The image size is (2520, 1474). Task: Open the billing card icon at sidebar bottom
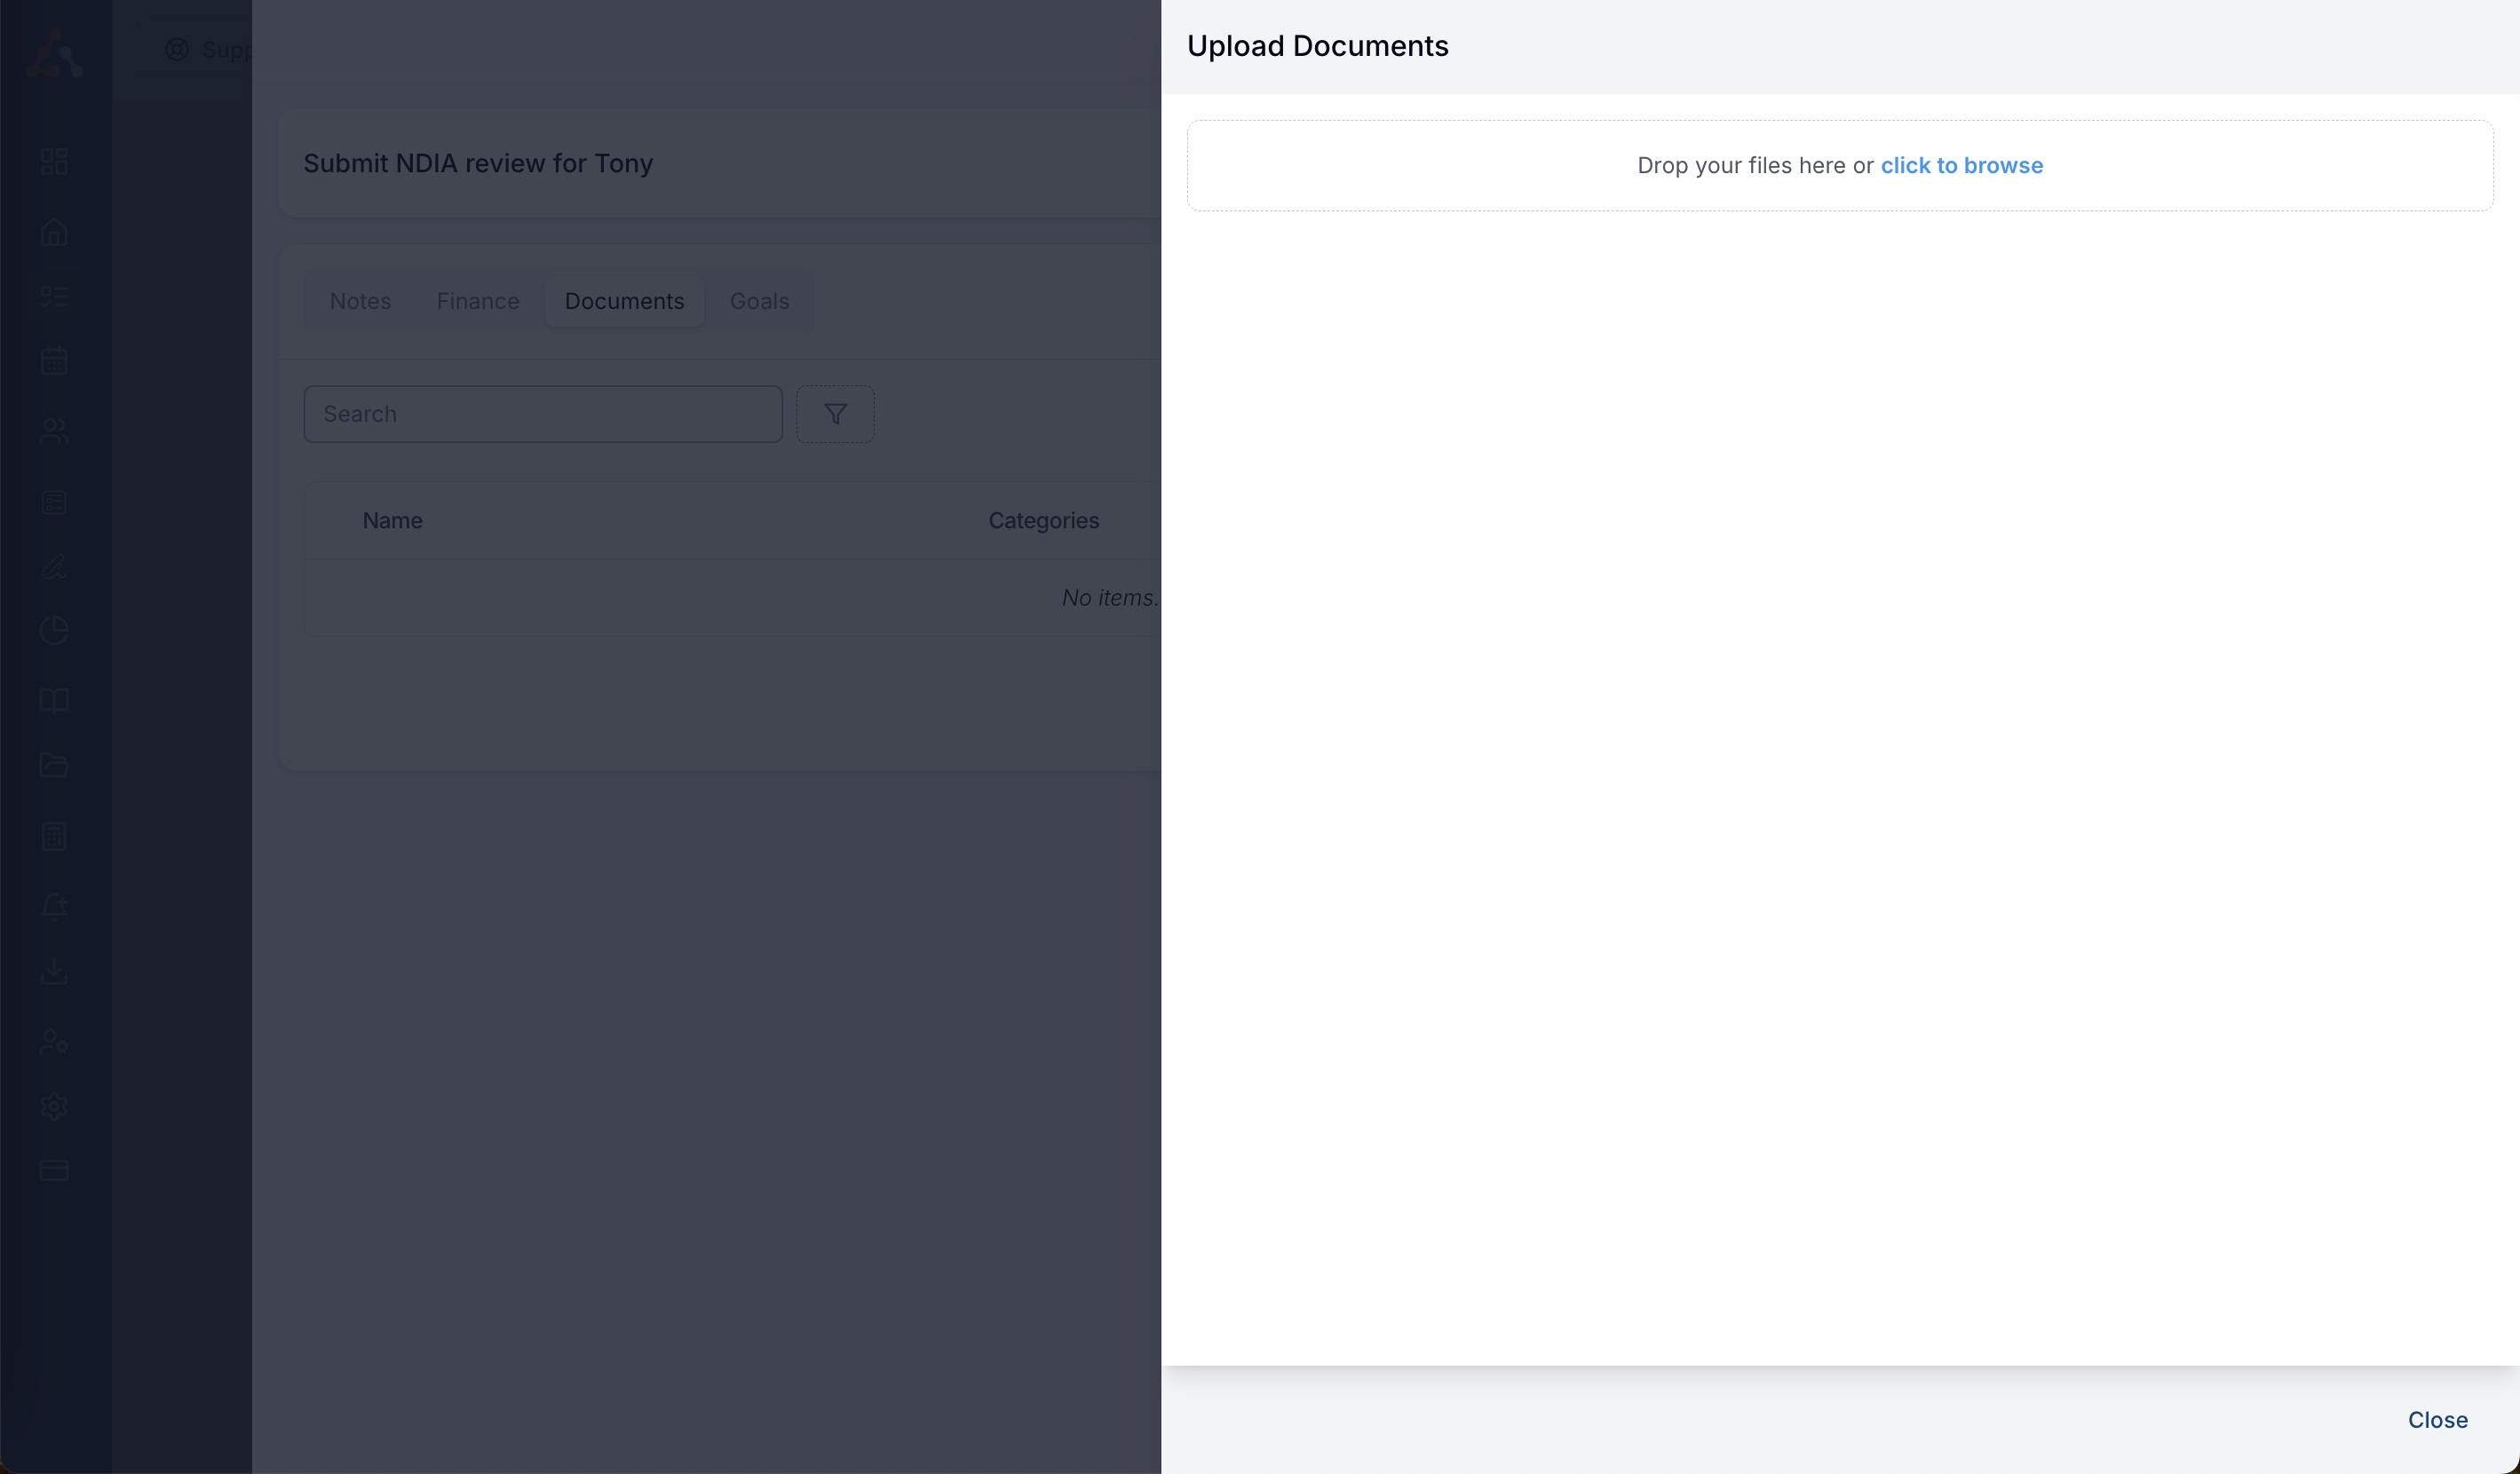pos(55,1170)
